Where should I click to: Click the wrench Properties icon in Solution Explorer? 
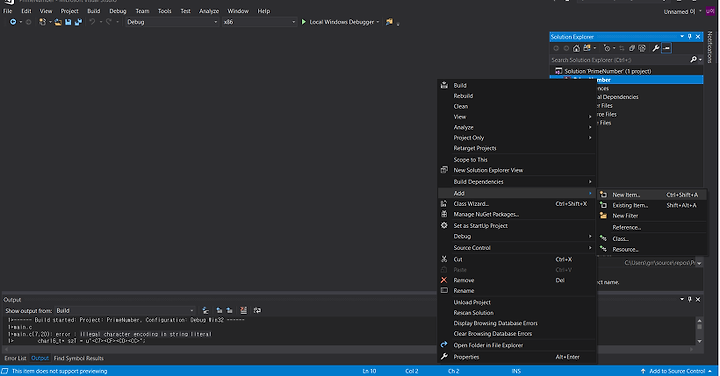(656, 48)
